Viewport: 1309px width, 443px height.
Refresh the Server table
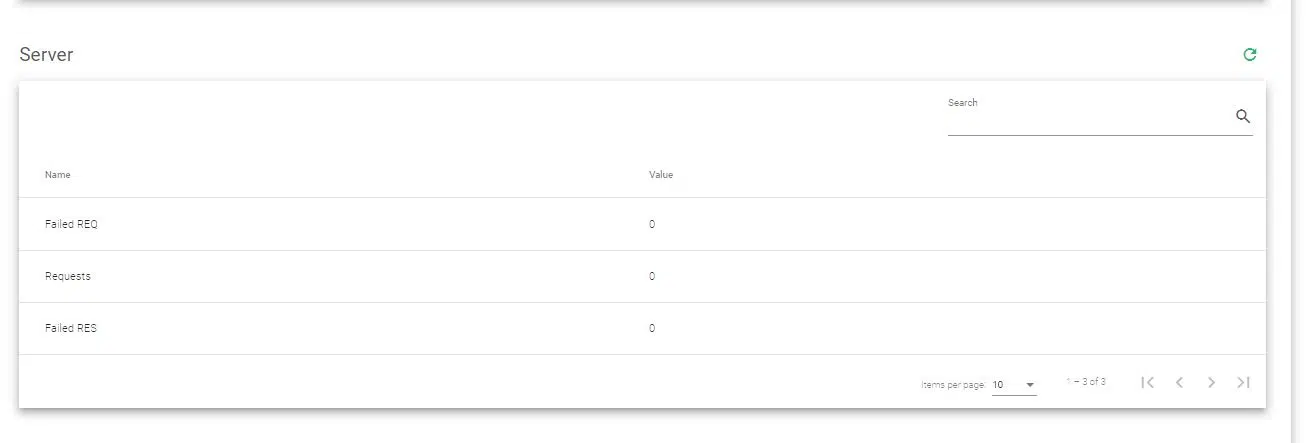(x=1249, y=55)
